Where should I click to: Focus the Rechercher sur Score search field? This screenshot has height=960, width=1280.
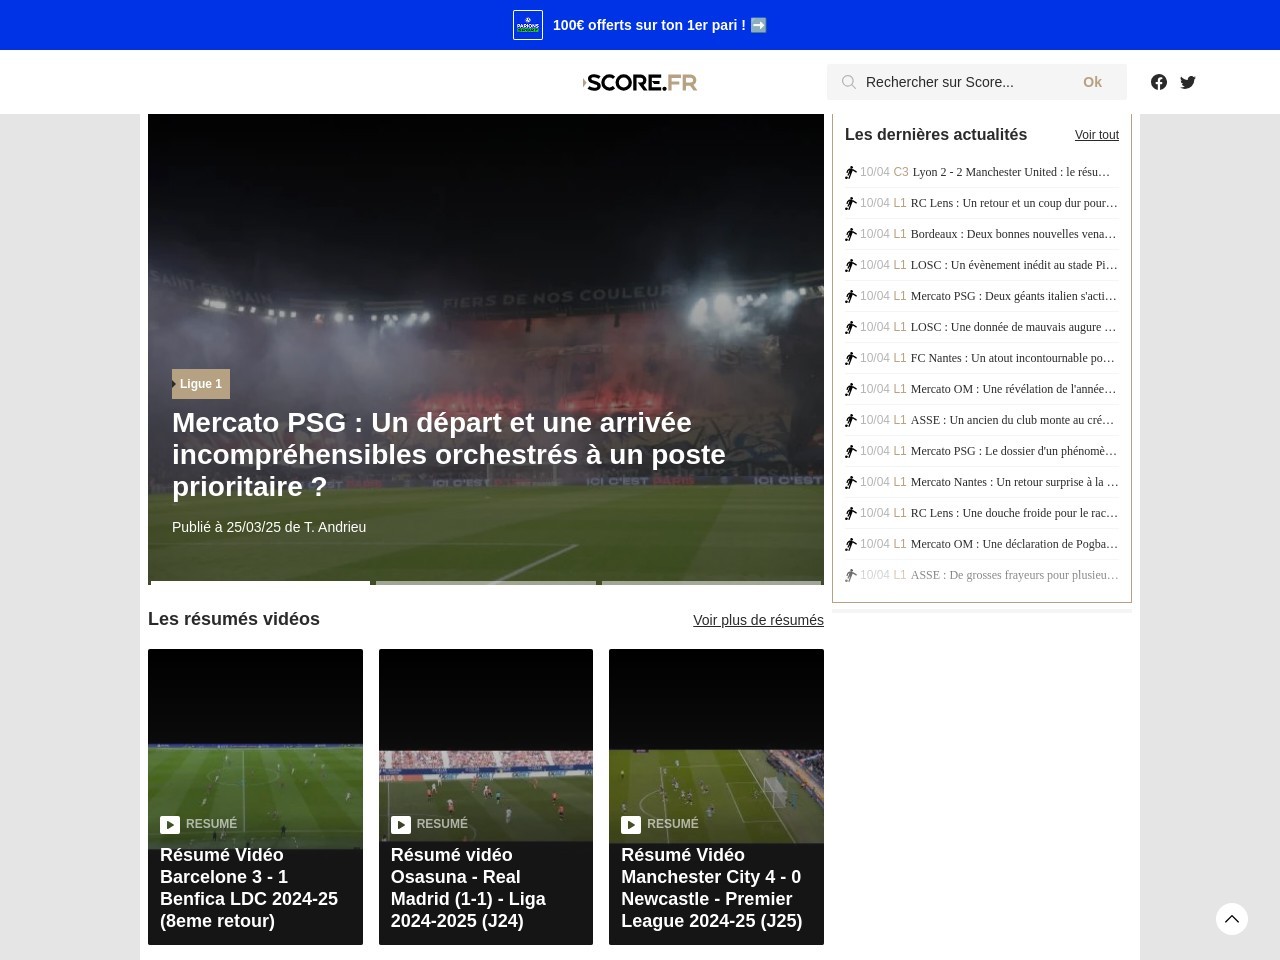pos(964,82)
